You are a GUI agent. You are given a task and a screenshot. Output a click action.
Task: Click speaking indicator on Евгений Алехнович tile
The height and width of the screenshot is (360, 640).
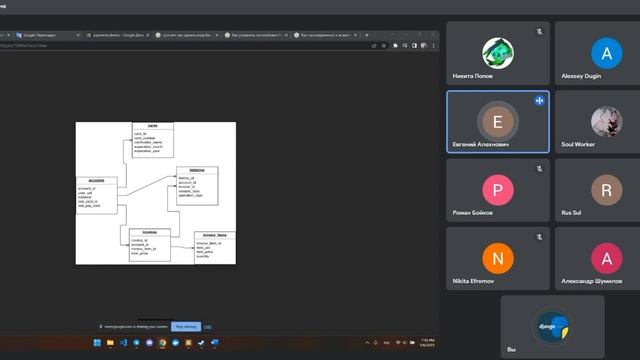pos(539,100)
